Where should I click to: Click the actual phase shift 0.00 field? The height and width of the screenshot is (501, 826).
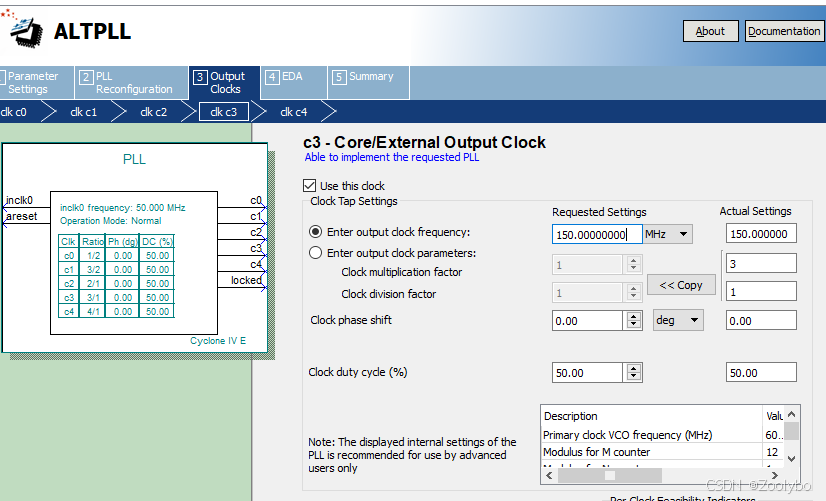761,320
